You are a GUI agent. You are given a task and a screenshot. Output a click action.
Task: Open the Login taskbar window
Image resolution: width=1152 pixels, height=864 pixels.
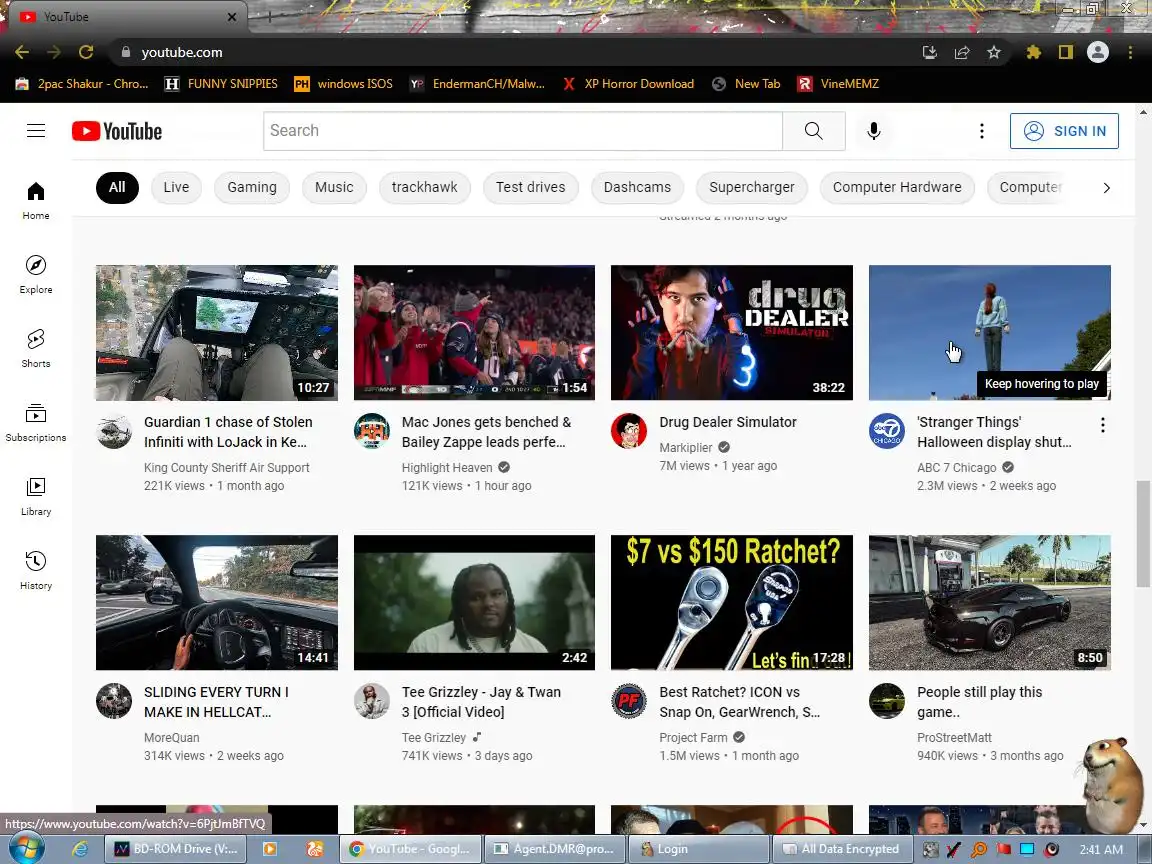(701, 849)
